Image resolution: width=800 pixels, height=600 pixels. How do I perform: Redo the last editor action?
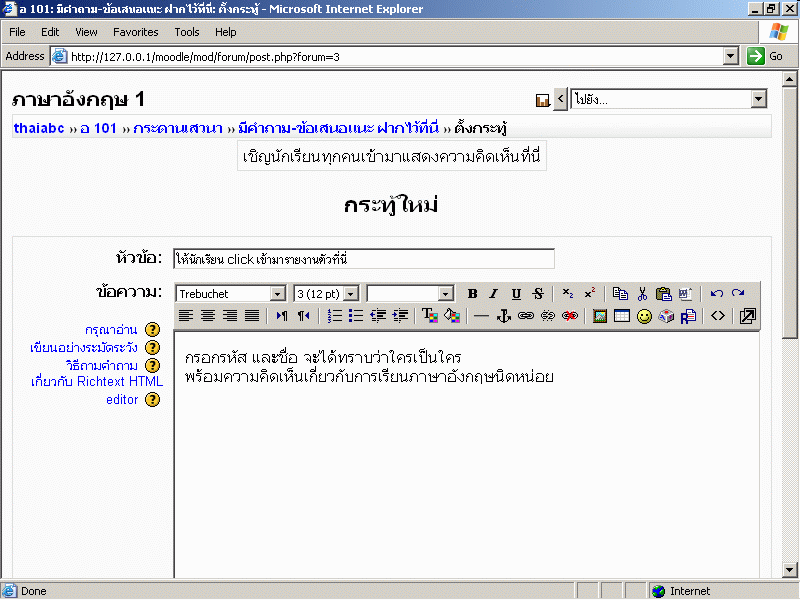(x=738, y=294)
